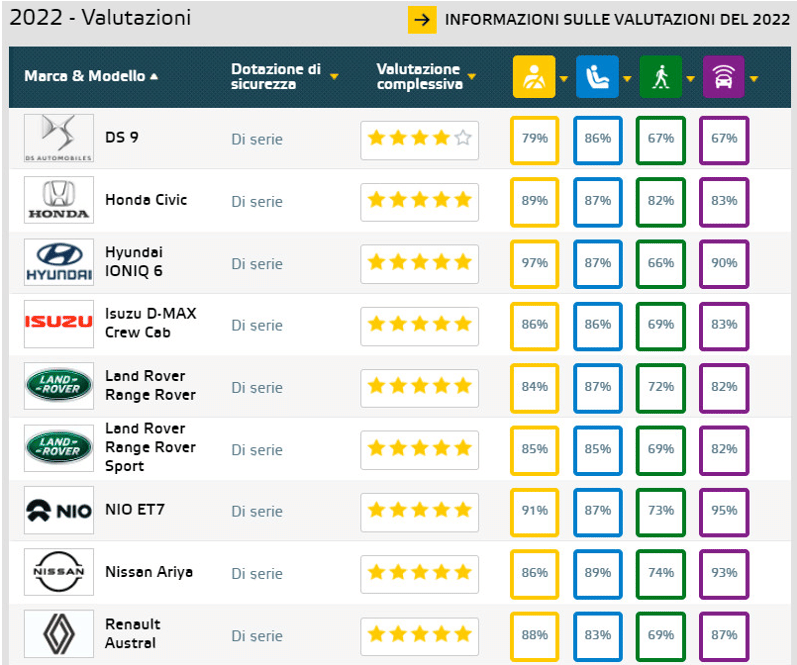Click Honda Civic pedestrian score 82%
This screenshot has width=797, height=665.
point(661,202)
